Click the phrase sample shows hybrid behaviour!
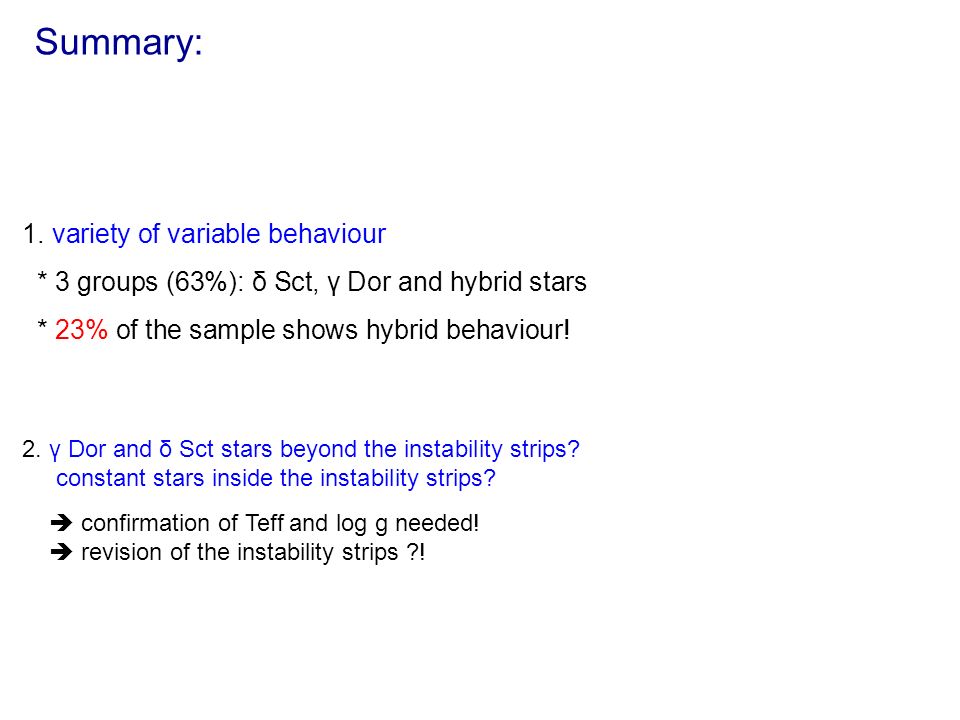This screenshot has width=960, height=720. [379, 330]
